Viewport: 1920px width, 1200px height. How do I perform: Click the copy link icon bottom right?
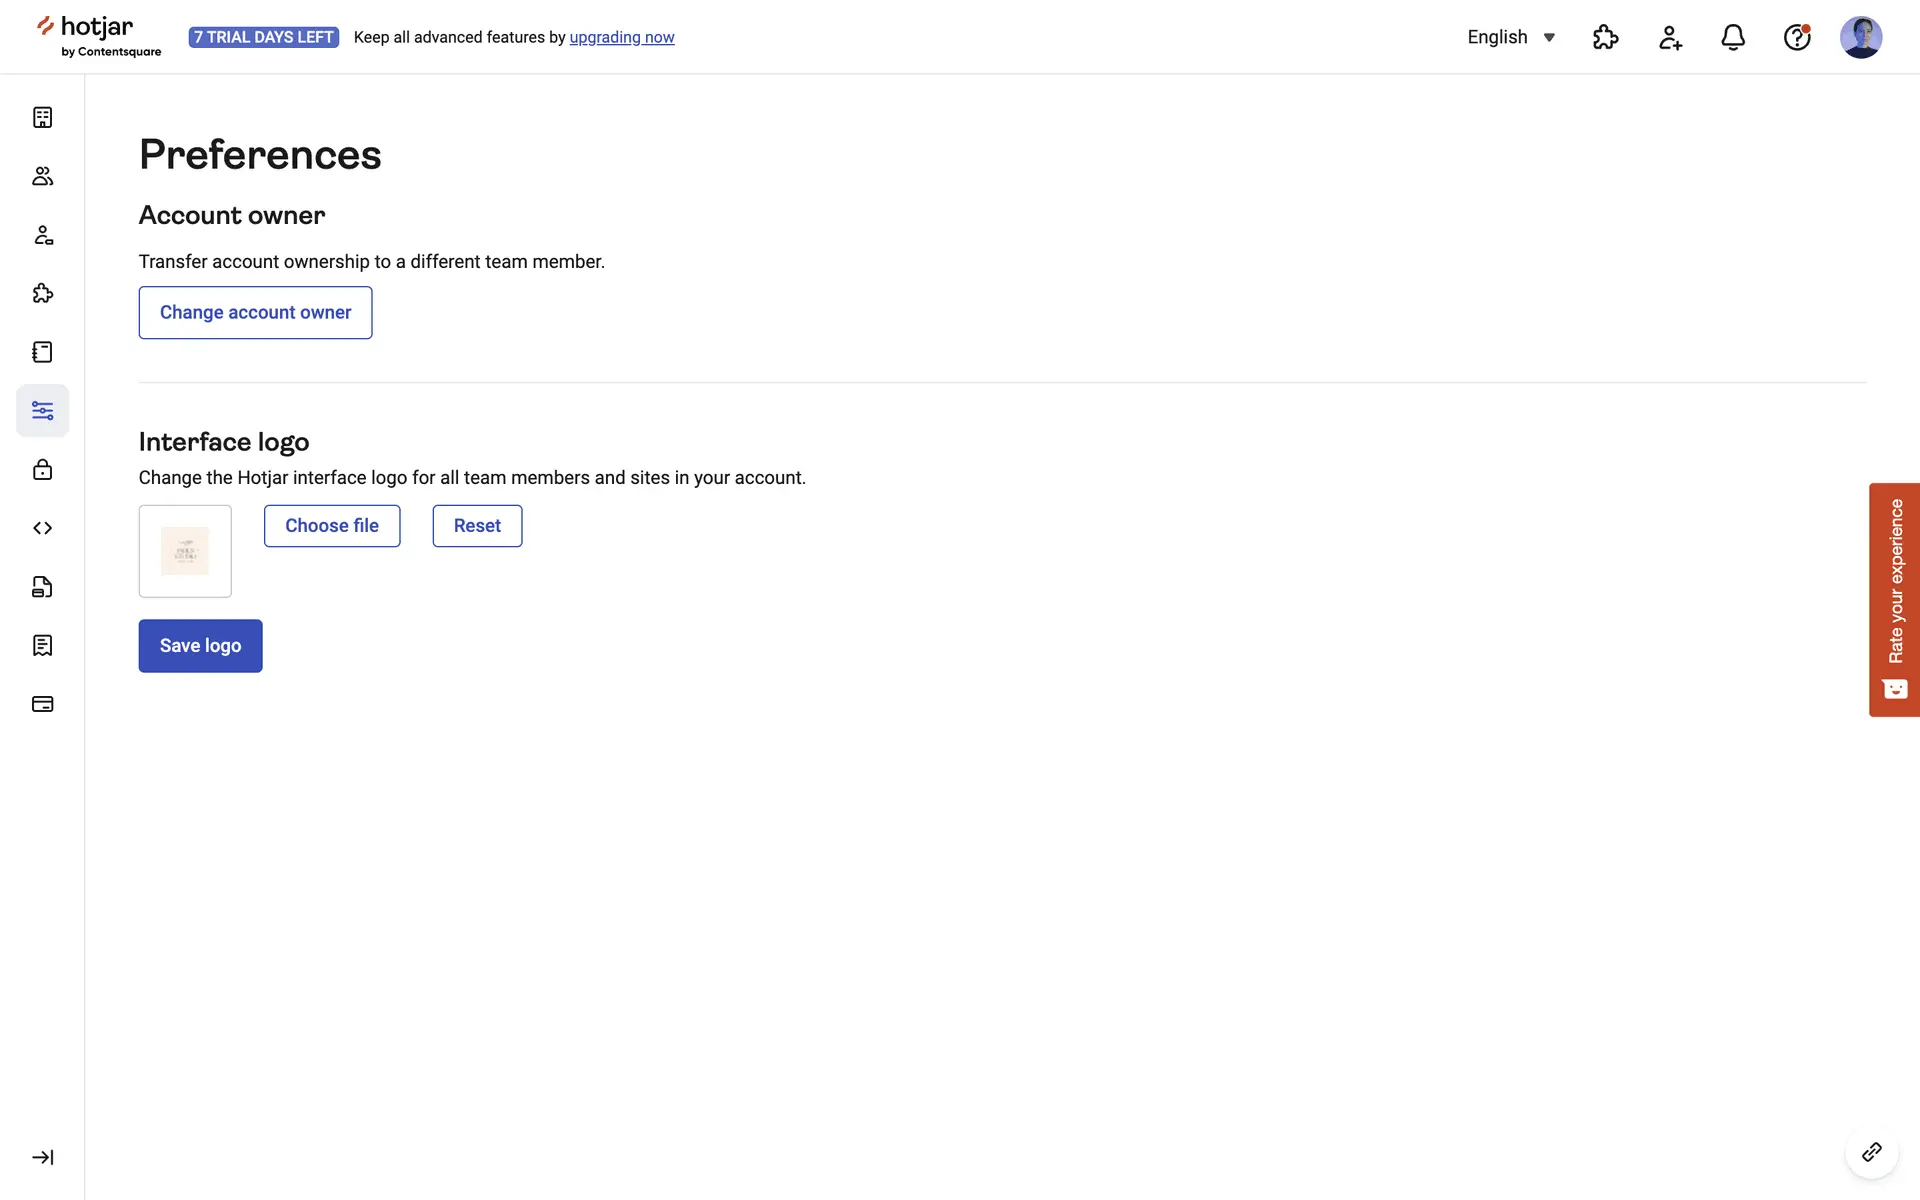pos(1871,1153)
